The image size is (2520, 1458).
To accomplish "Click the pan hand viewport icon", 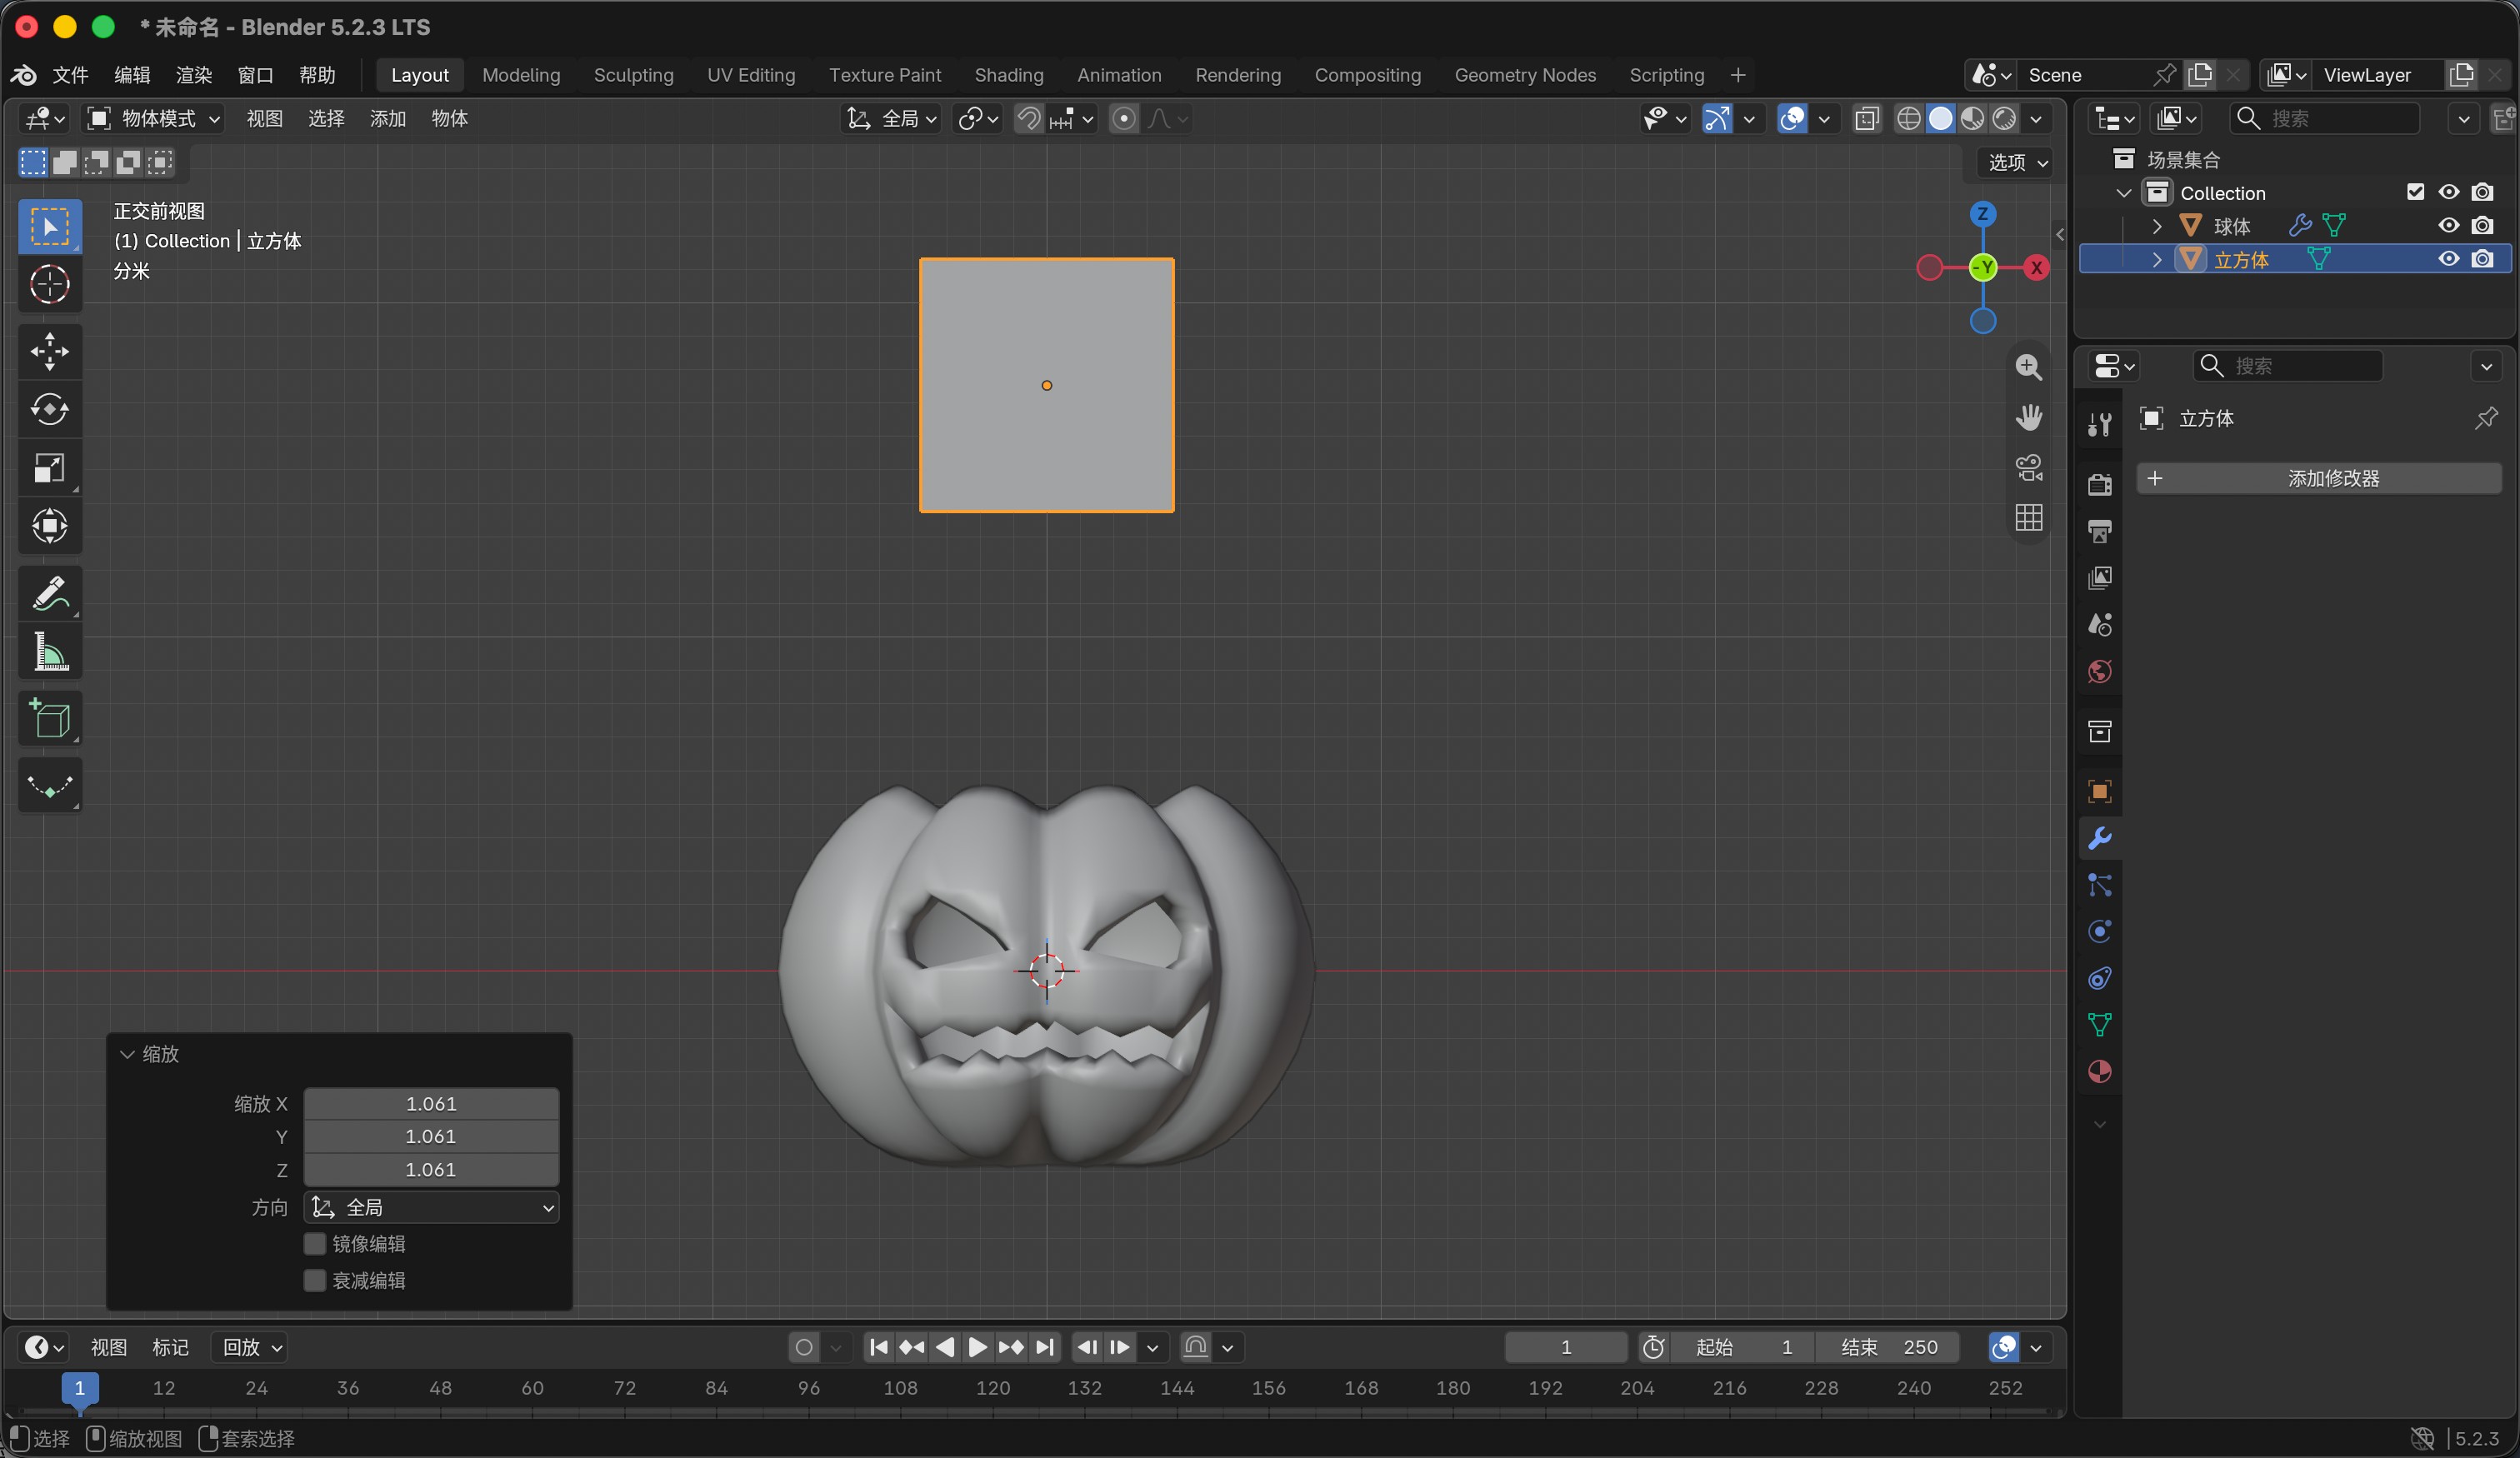I will point(2028,417).
